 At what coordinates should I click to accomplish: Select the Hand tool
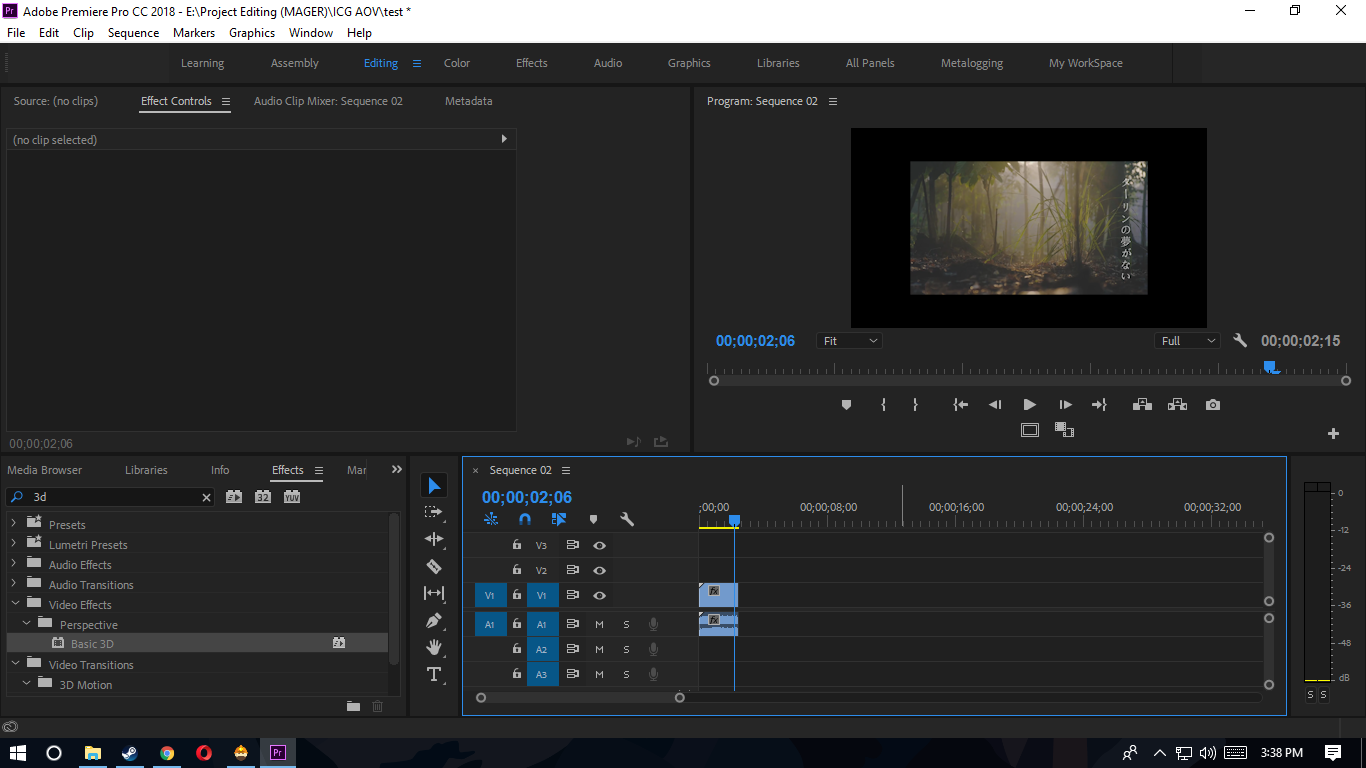pyautogui.click(x=434, y=647)
